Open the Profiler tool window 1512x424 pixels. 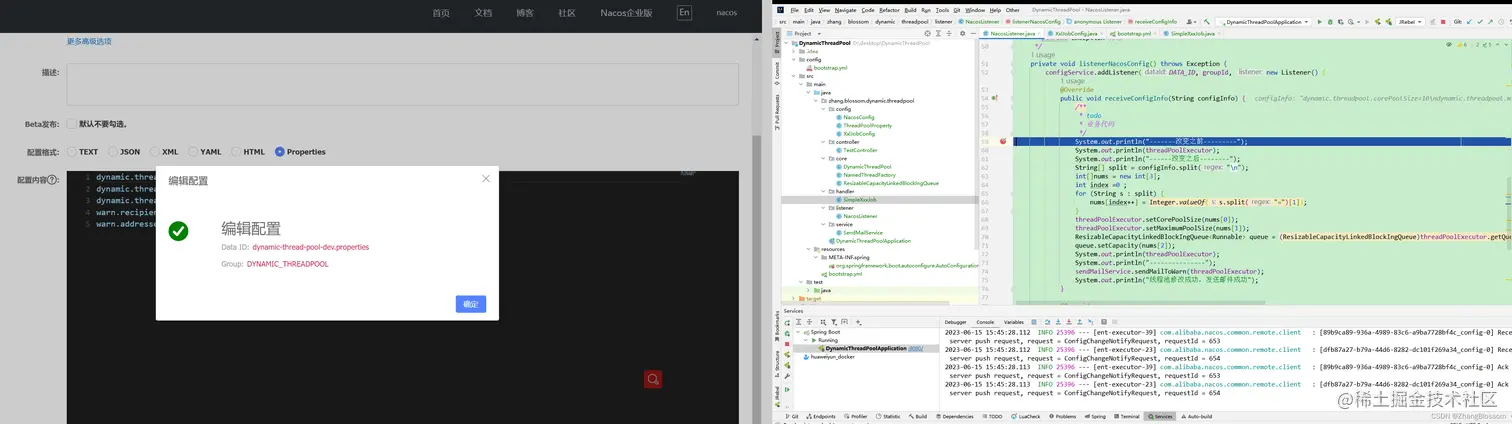(855, 416)
